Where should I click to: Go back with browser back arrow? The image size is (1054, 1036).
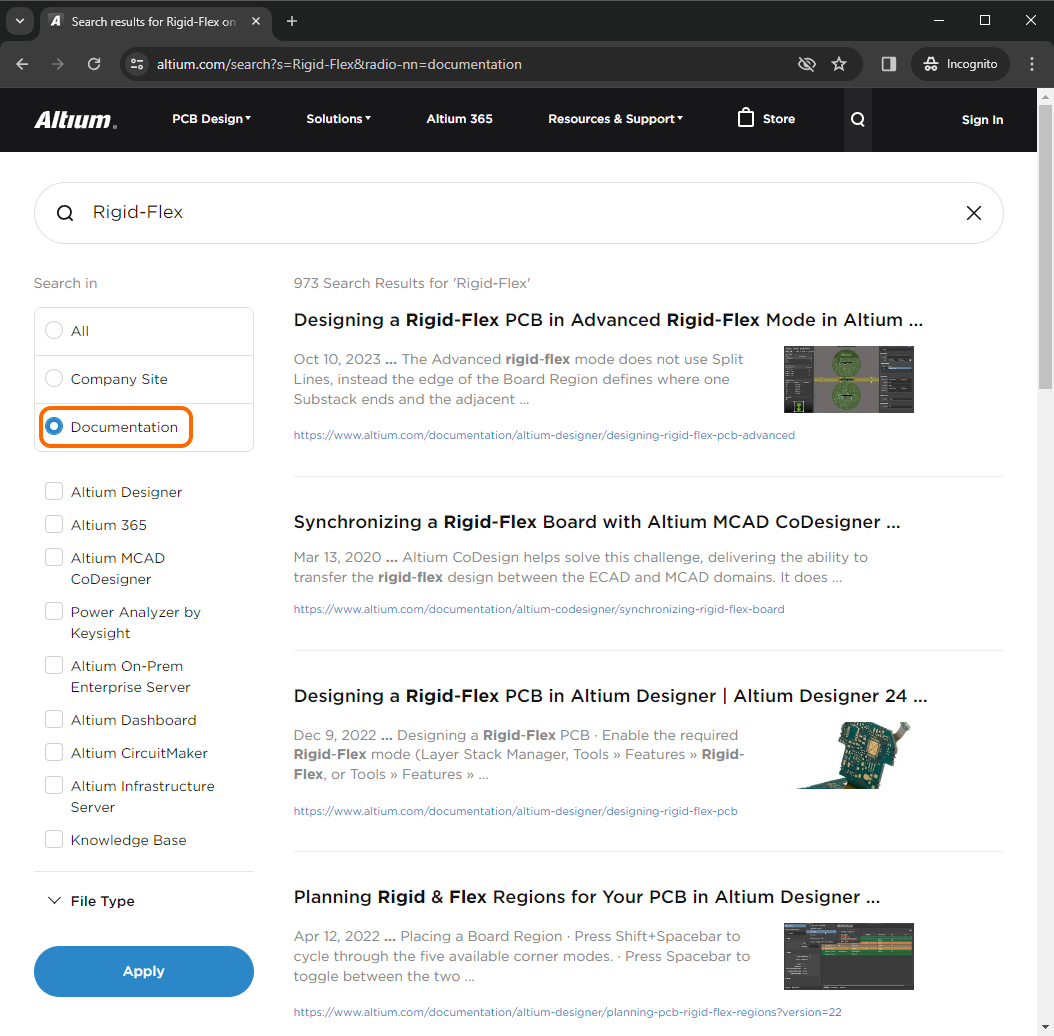coord(22,64)
